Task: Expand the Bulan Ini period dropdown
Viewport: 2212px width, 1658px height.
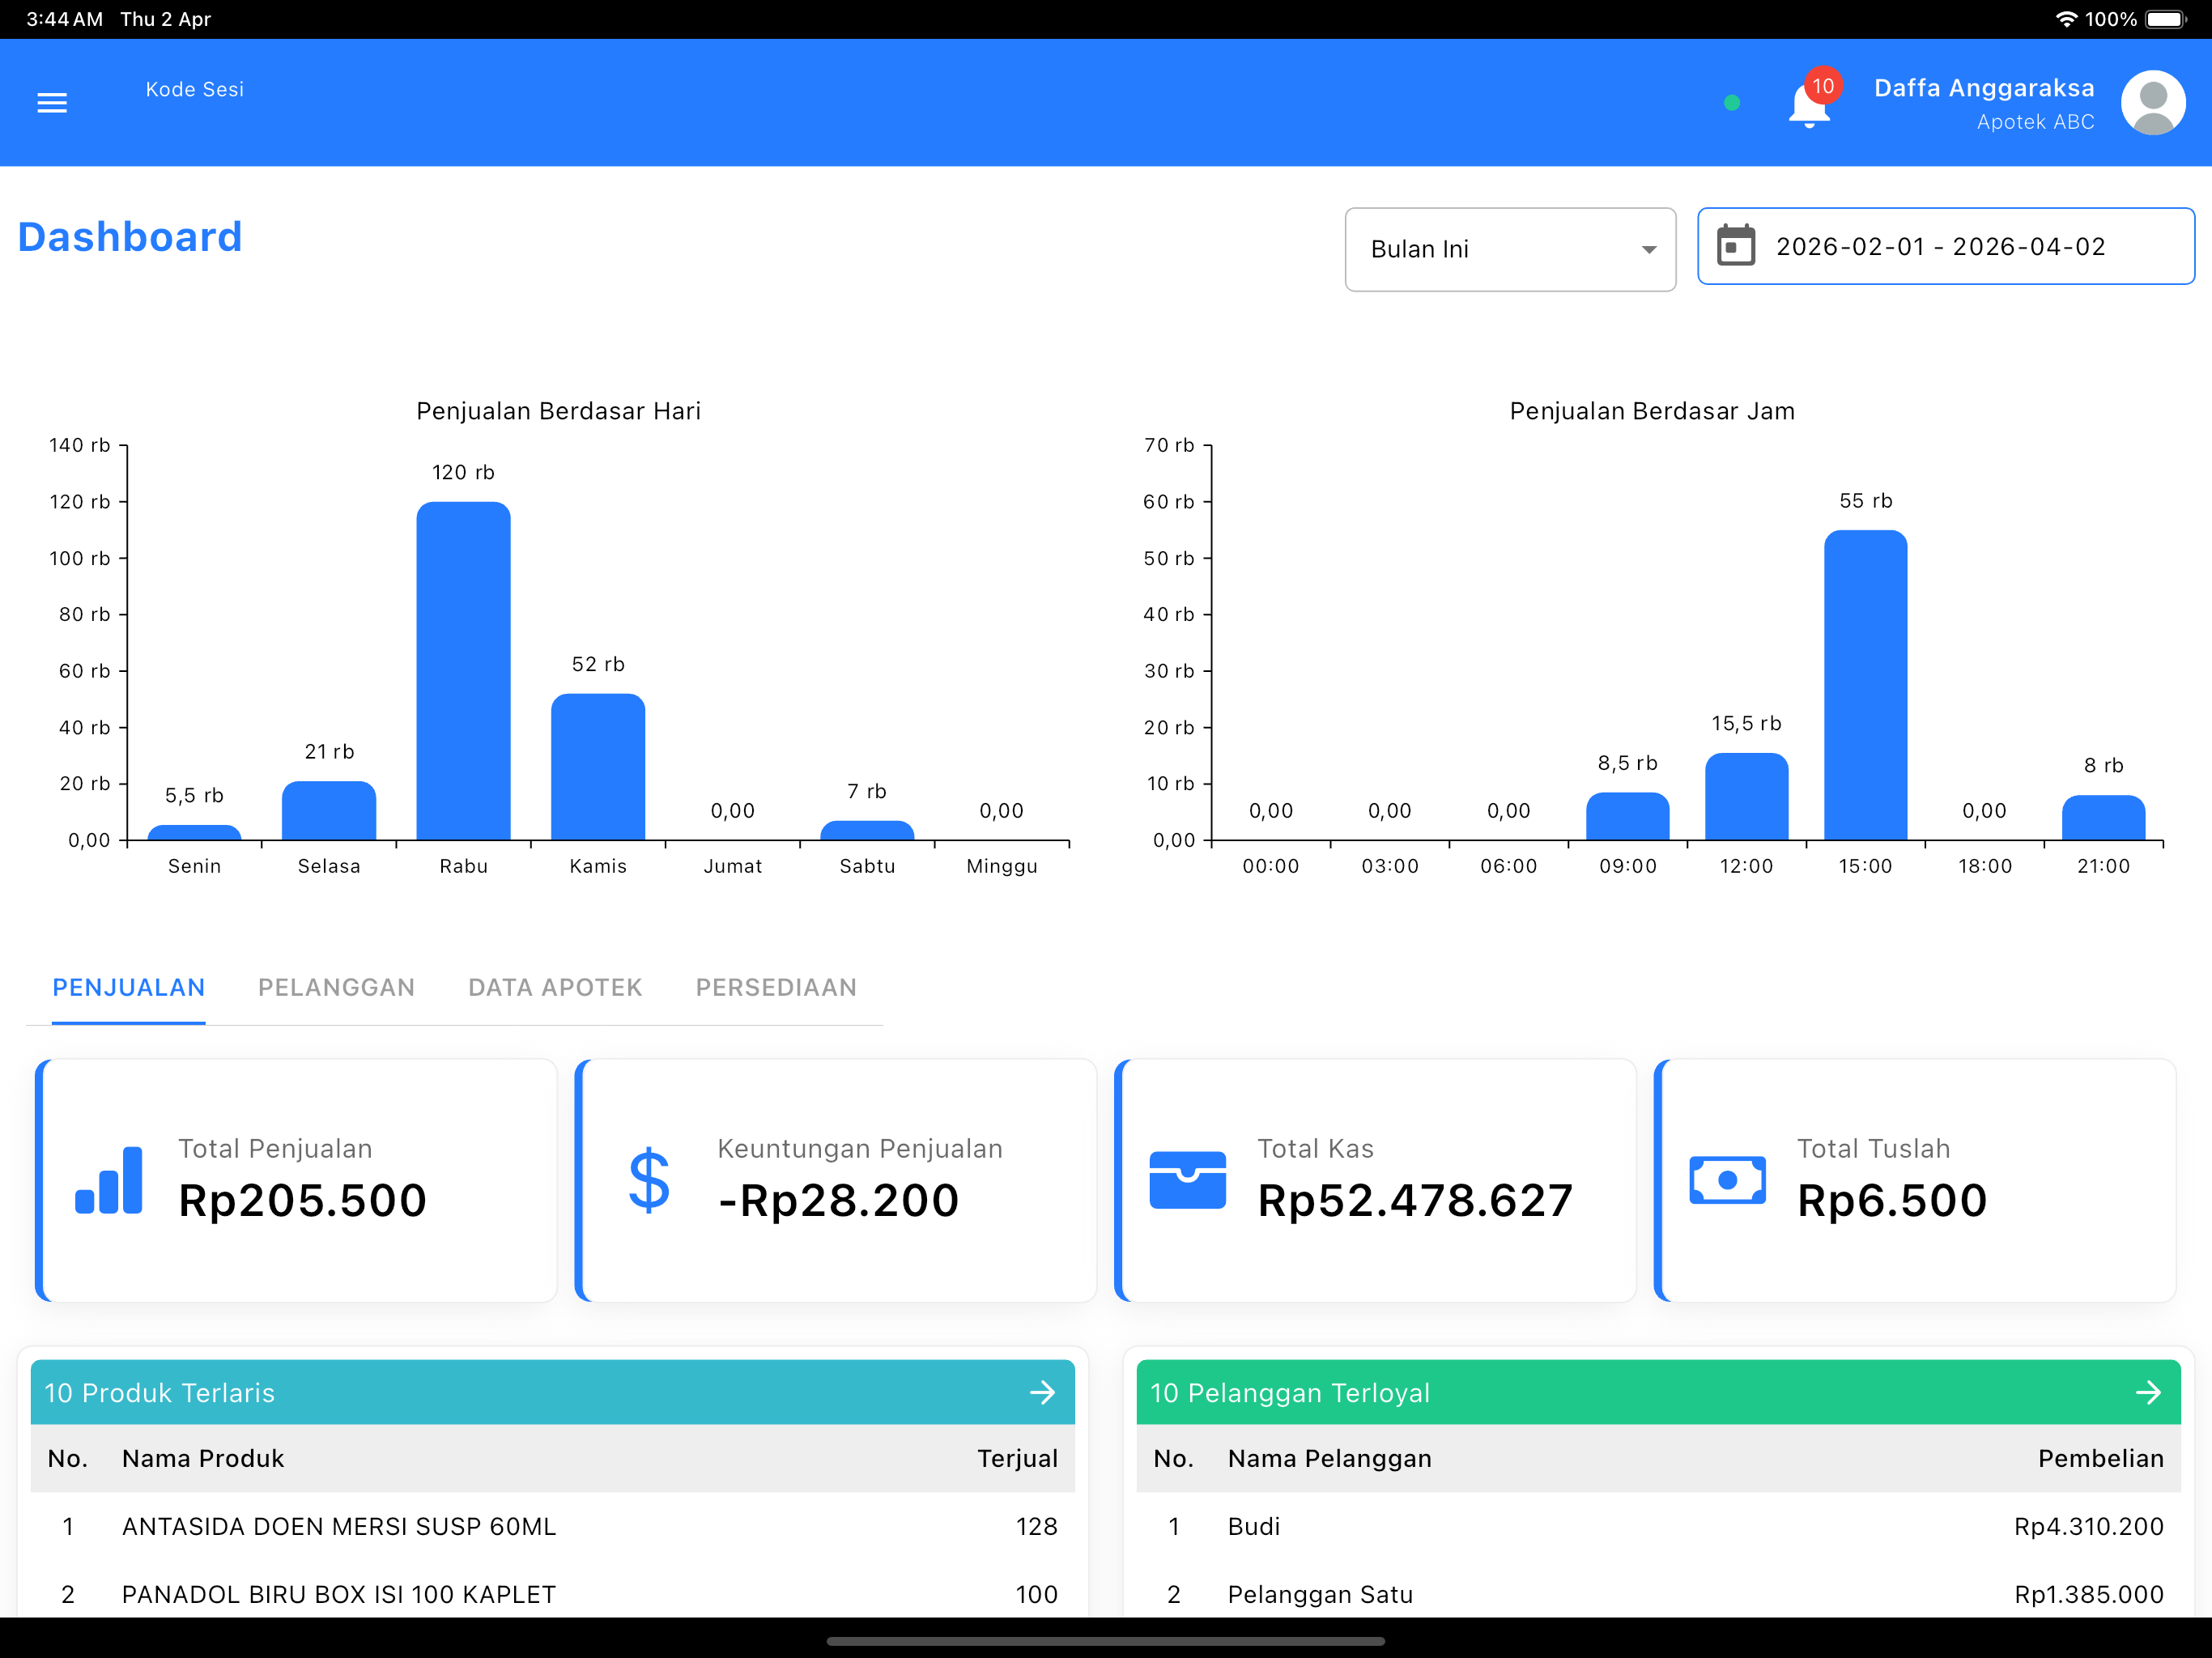Action: 1510,249
